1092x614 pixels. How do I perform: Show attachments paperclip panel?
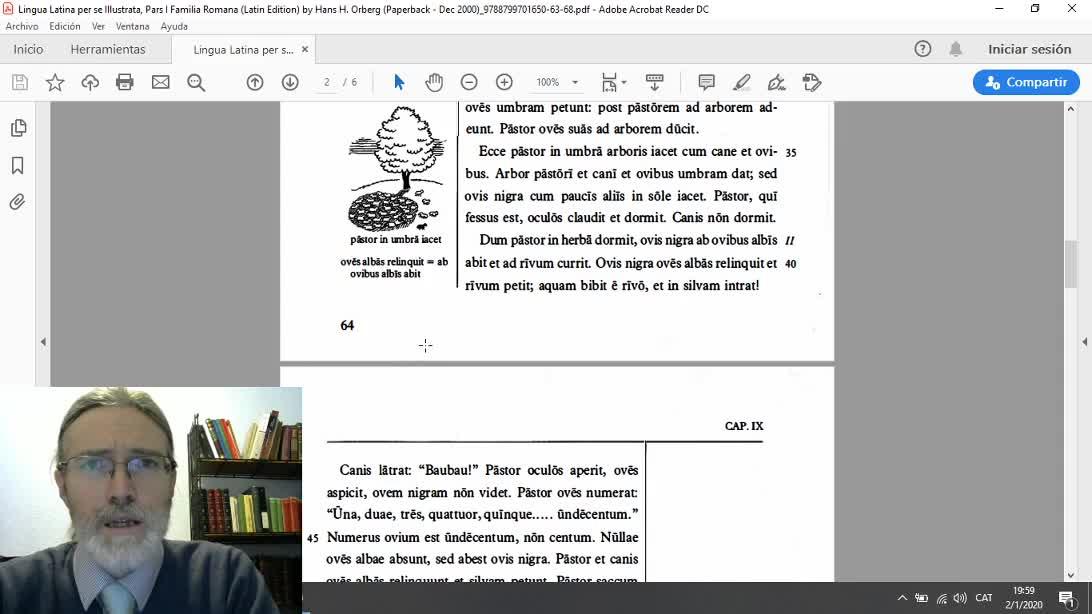click(17, 202)
